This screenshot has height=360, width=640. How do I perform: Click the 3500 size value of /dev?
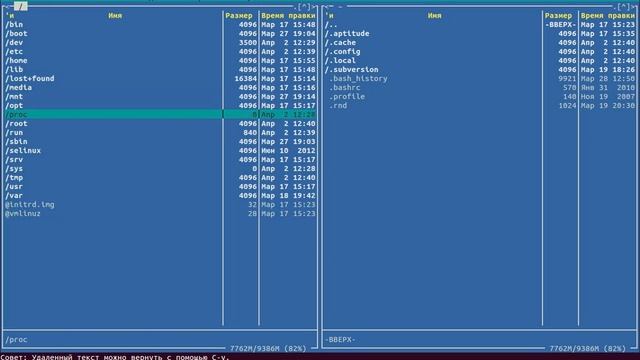click(x=248, y=42)
